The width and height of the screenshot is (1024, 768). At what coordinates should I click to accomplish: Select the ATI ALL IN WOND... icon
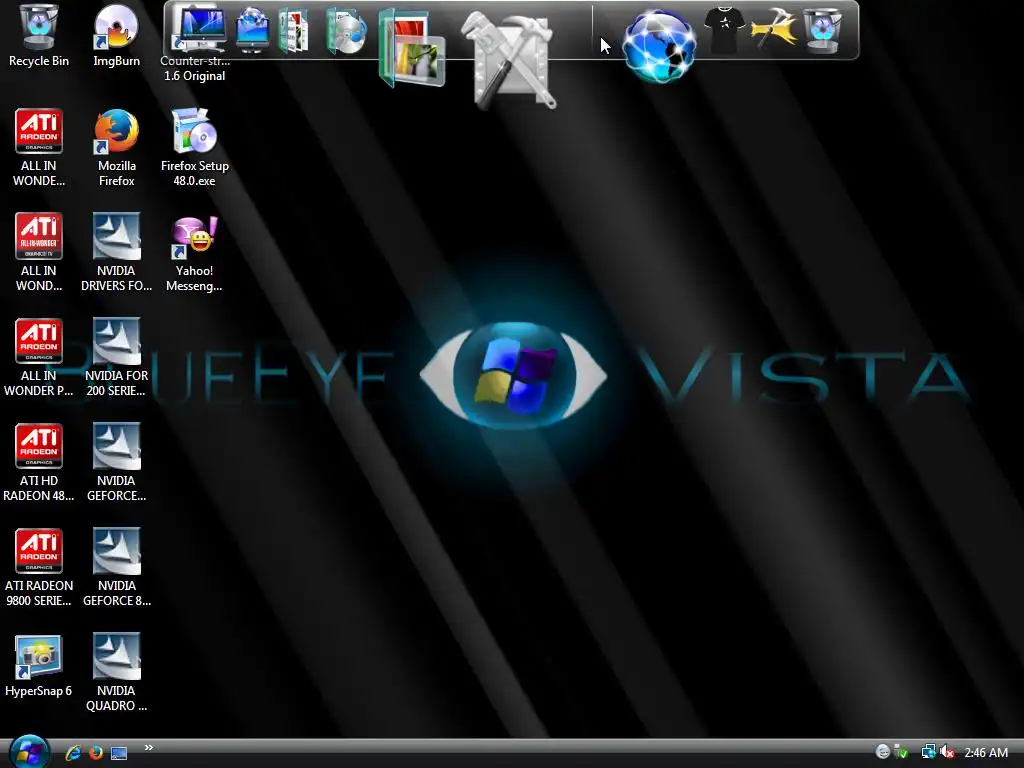coord(39,253)
